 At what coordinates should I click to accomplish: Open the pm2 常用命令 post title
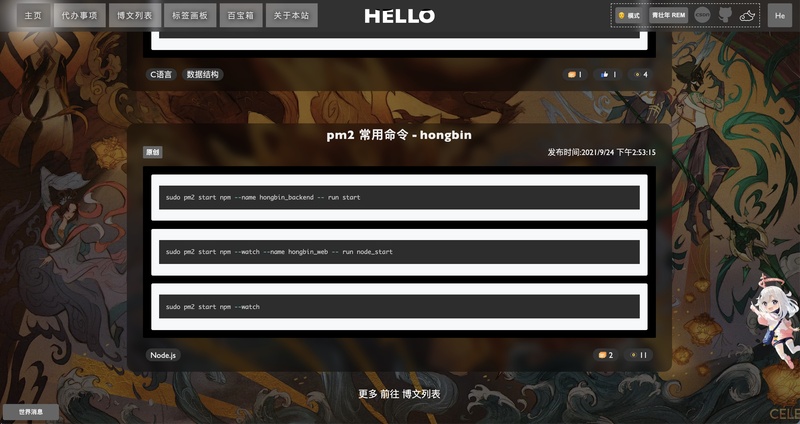pos(399,135)
